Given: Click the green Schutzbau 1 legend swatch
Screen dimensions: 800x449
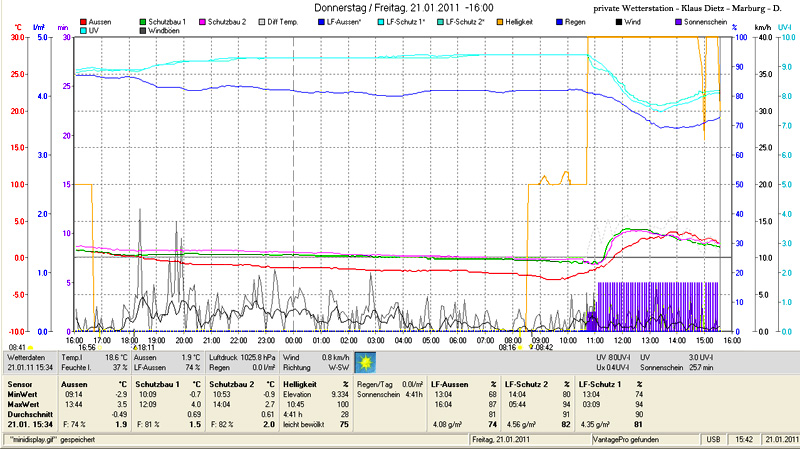Looking at the screenshot, I should 143,21.
